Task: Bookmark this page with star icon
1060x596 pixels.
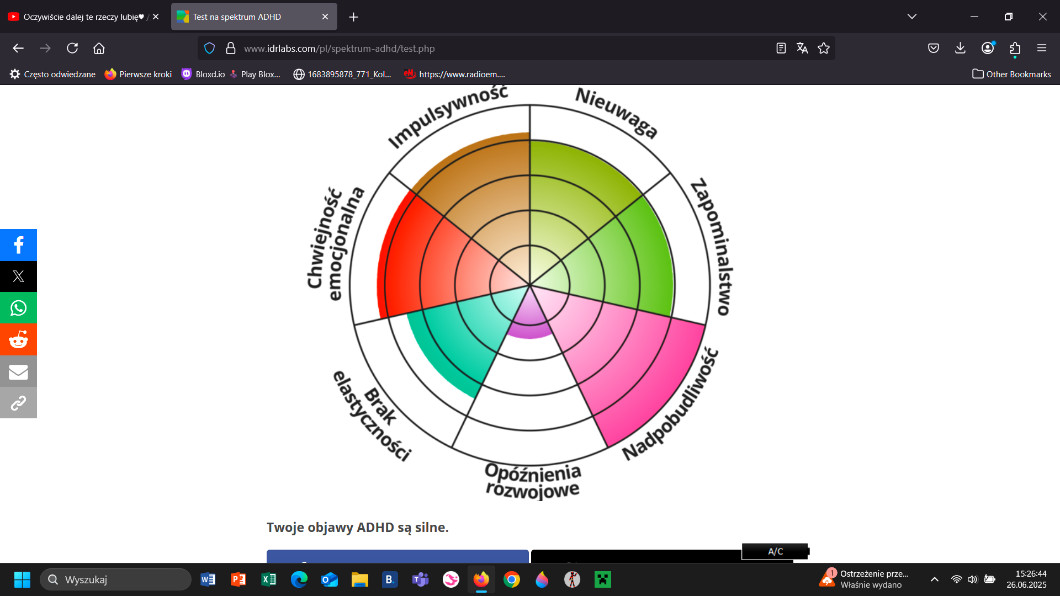Action: [824, 48]
